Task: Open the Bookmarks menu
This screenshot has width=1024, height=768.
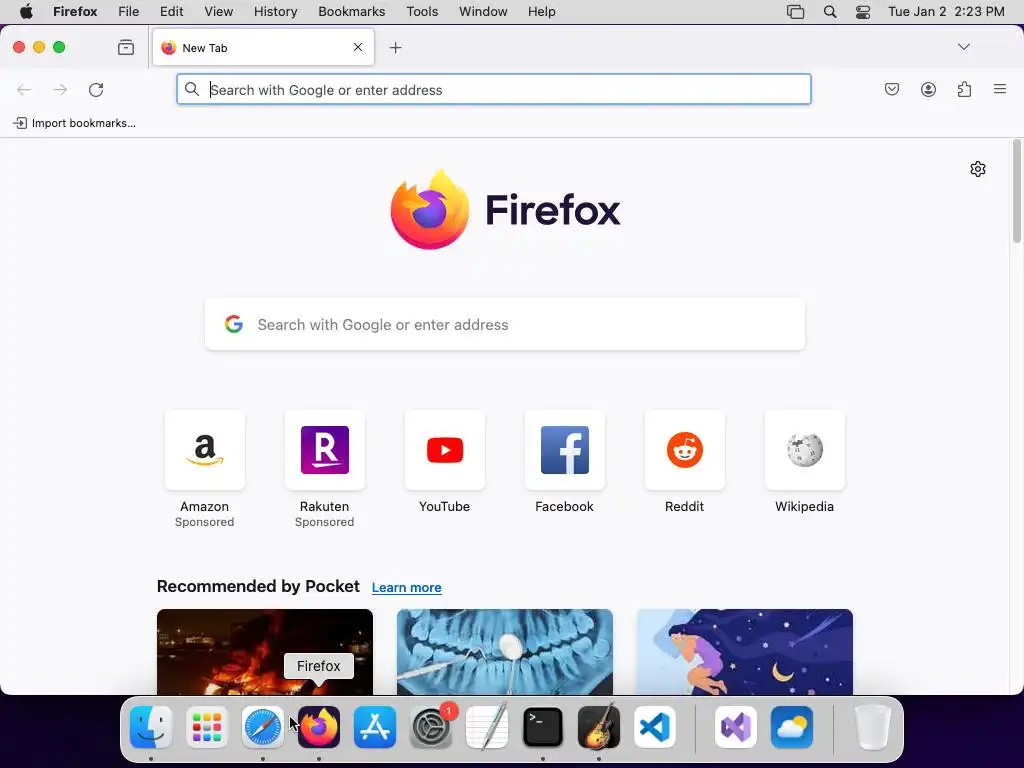Action: [351, 12]
